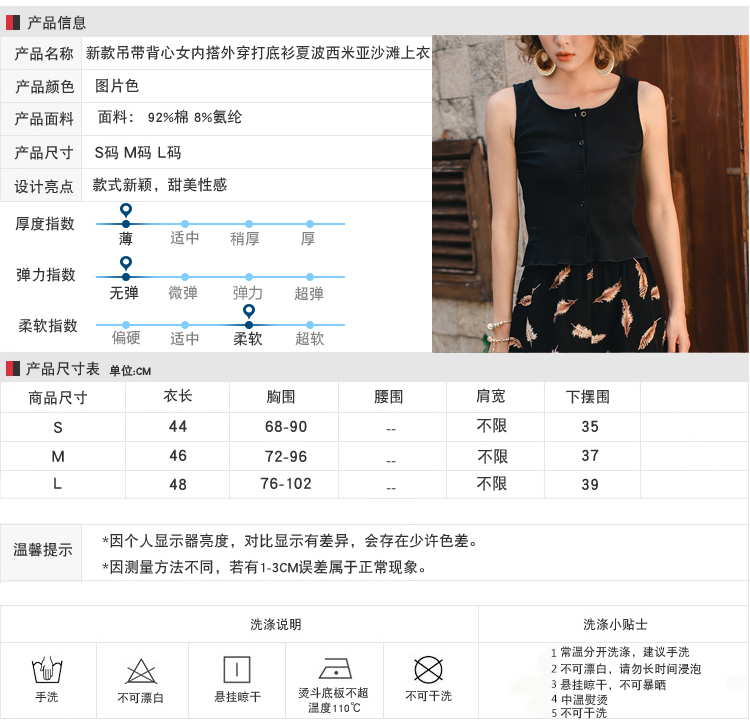The height and width of the screenshot is (726, 750).
Task: Click the hand wash (手洗) icon
Action: coord(47,670)
